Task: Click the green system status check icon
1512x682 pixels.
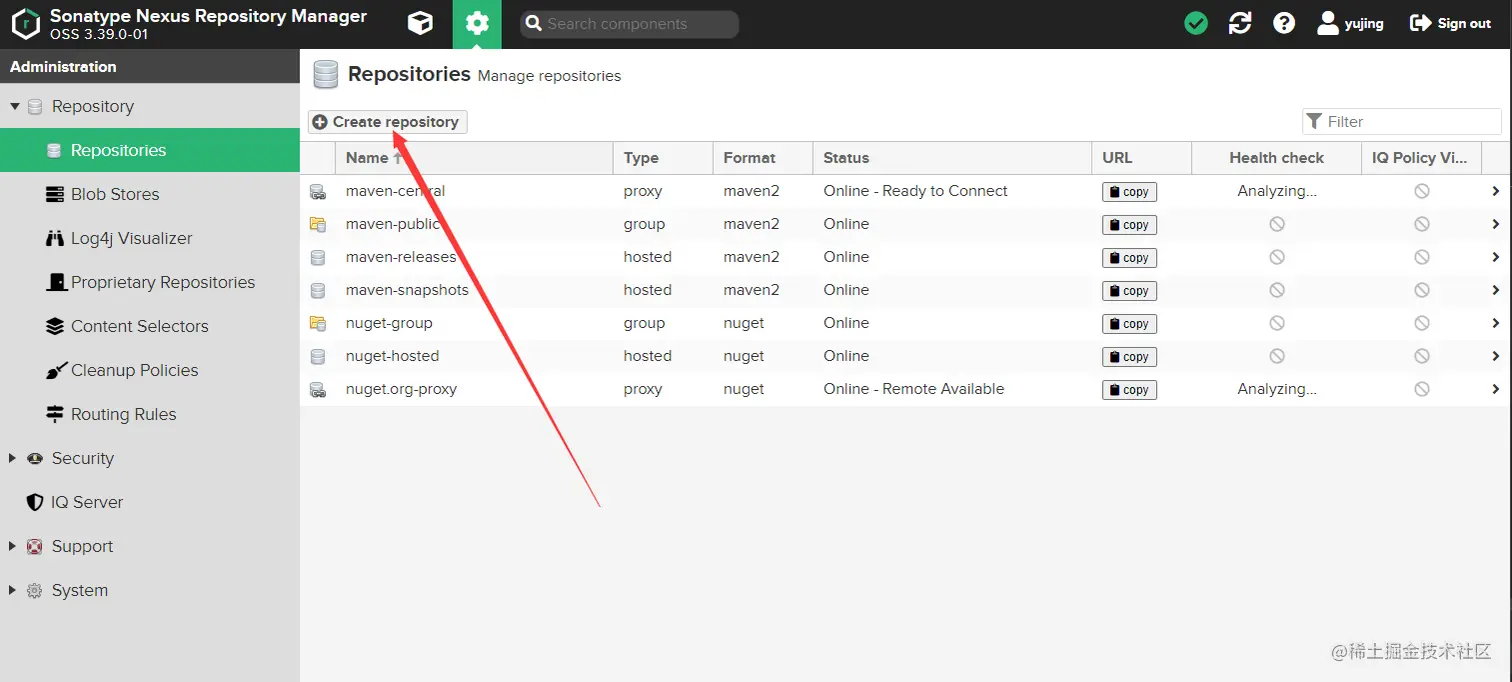Action: pyautogui.click(x=1196, y=23)
